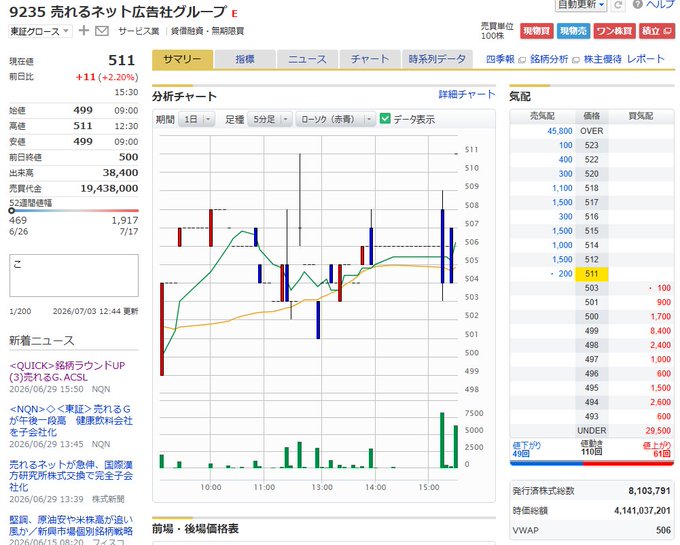Open news article 売れるＧが午後一段高
Viewport: 680px width, 545px height.
click(71, 421)
